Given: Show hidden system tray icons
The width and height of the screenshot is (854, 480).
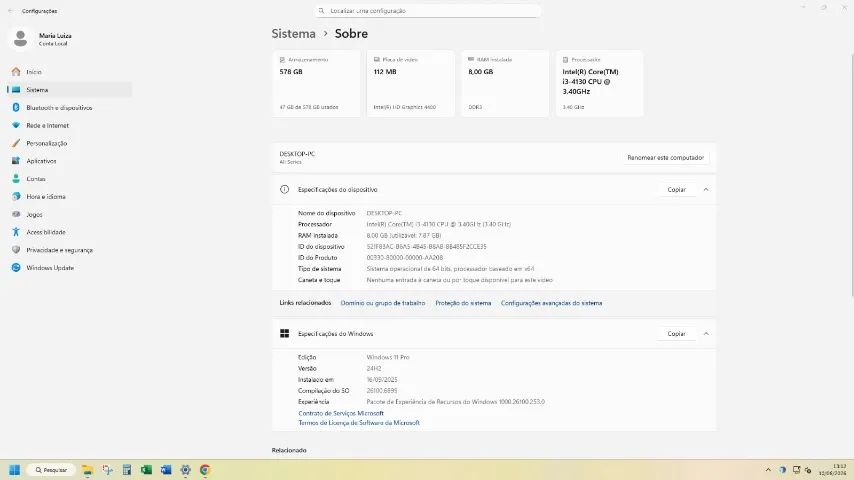Looking at the screenshot, I should click(768, 470).
